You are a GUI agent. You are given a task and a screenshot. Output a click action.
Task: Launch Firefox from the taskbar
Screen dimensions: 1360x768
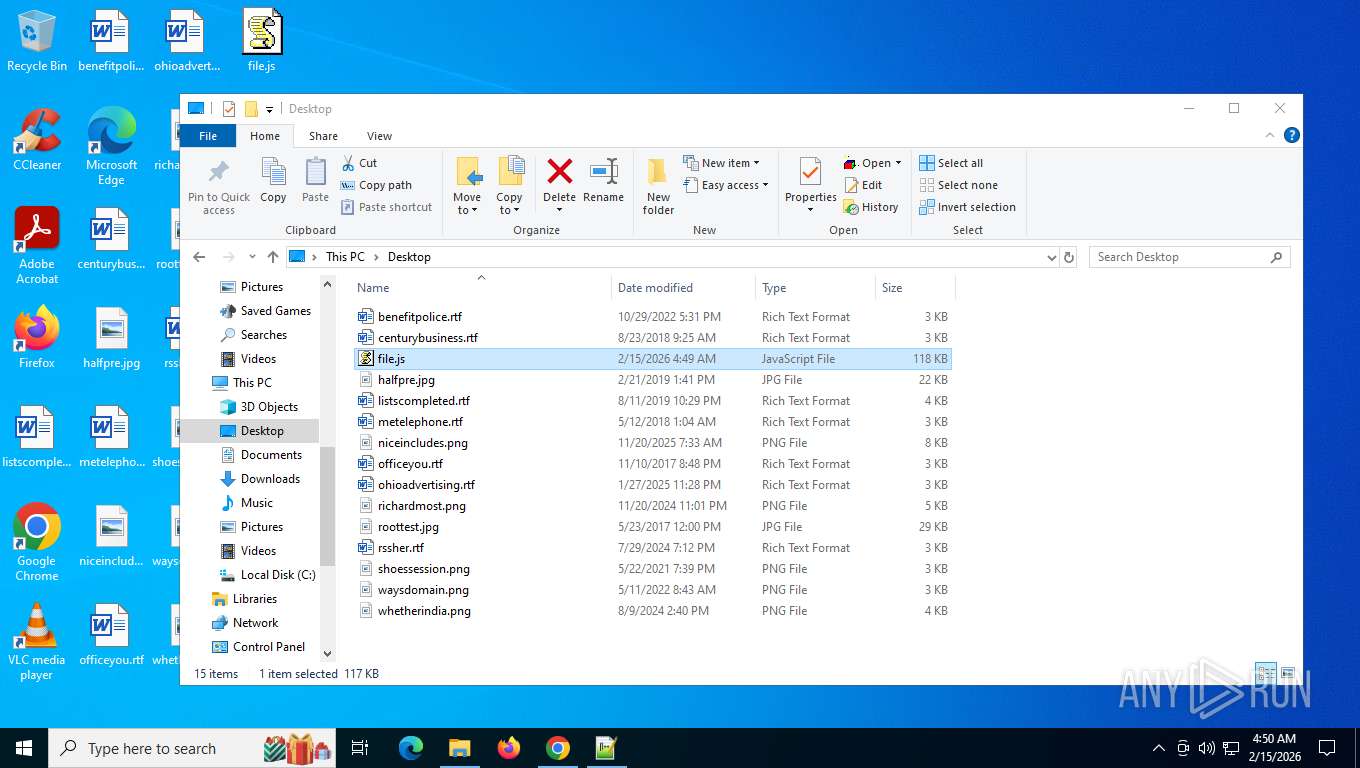click(x=509, y=748)
